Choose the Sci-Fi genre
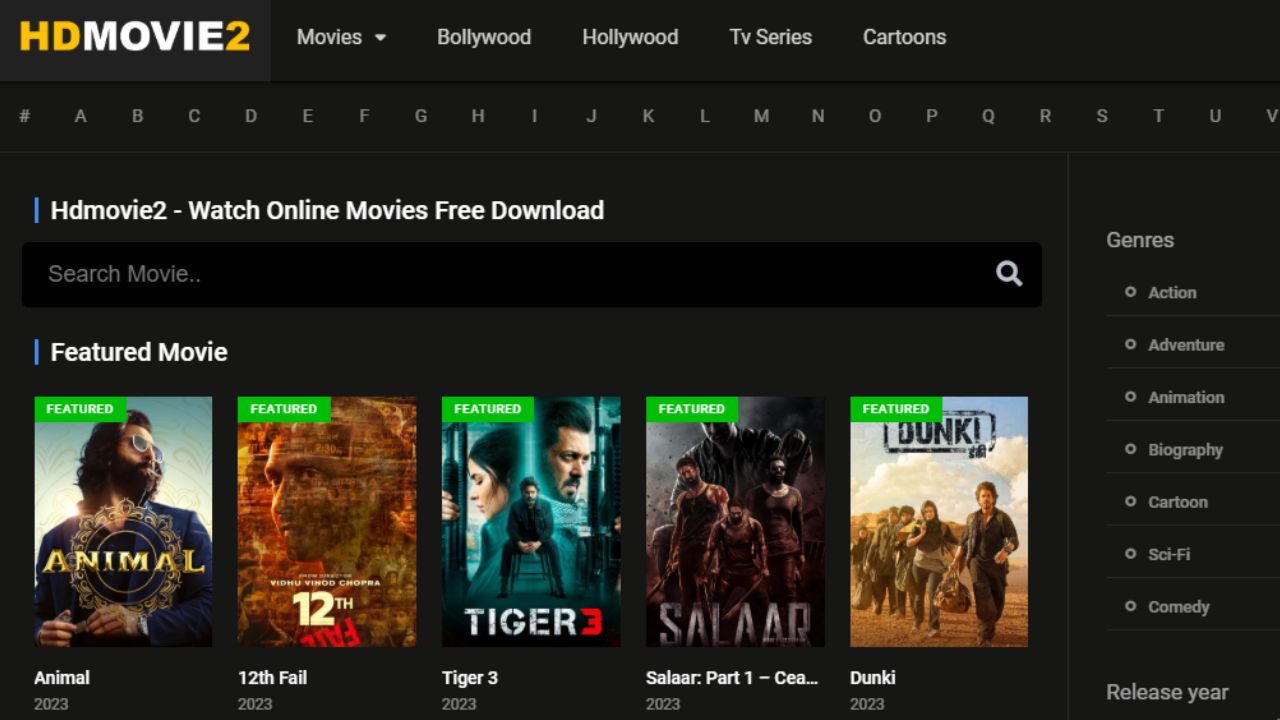 (x=1169, y=554)
